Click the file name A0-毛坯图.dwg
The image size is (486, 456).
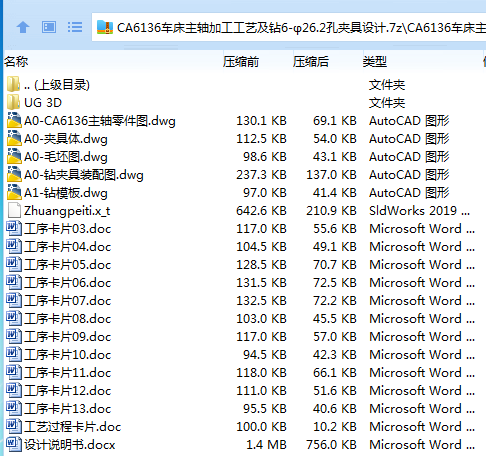click(66, 157)
